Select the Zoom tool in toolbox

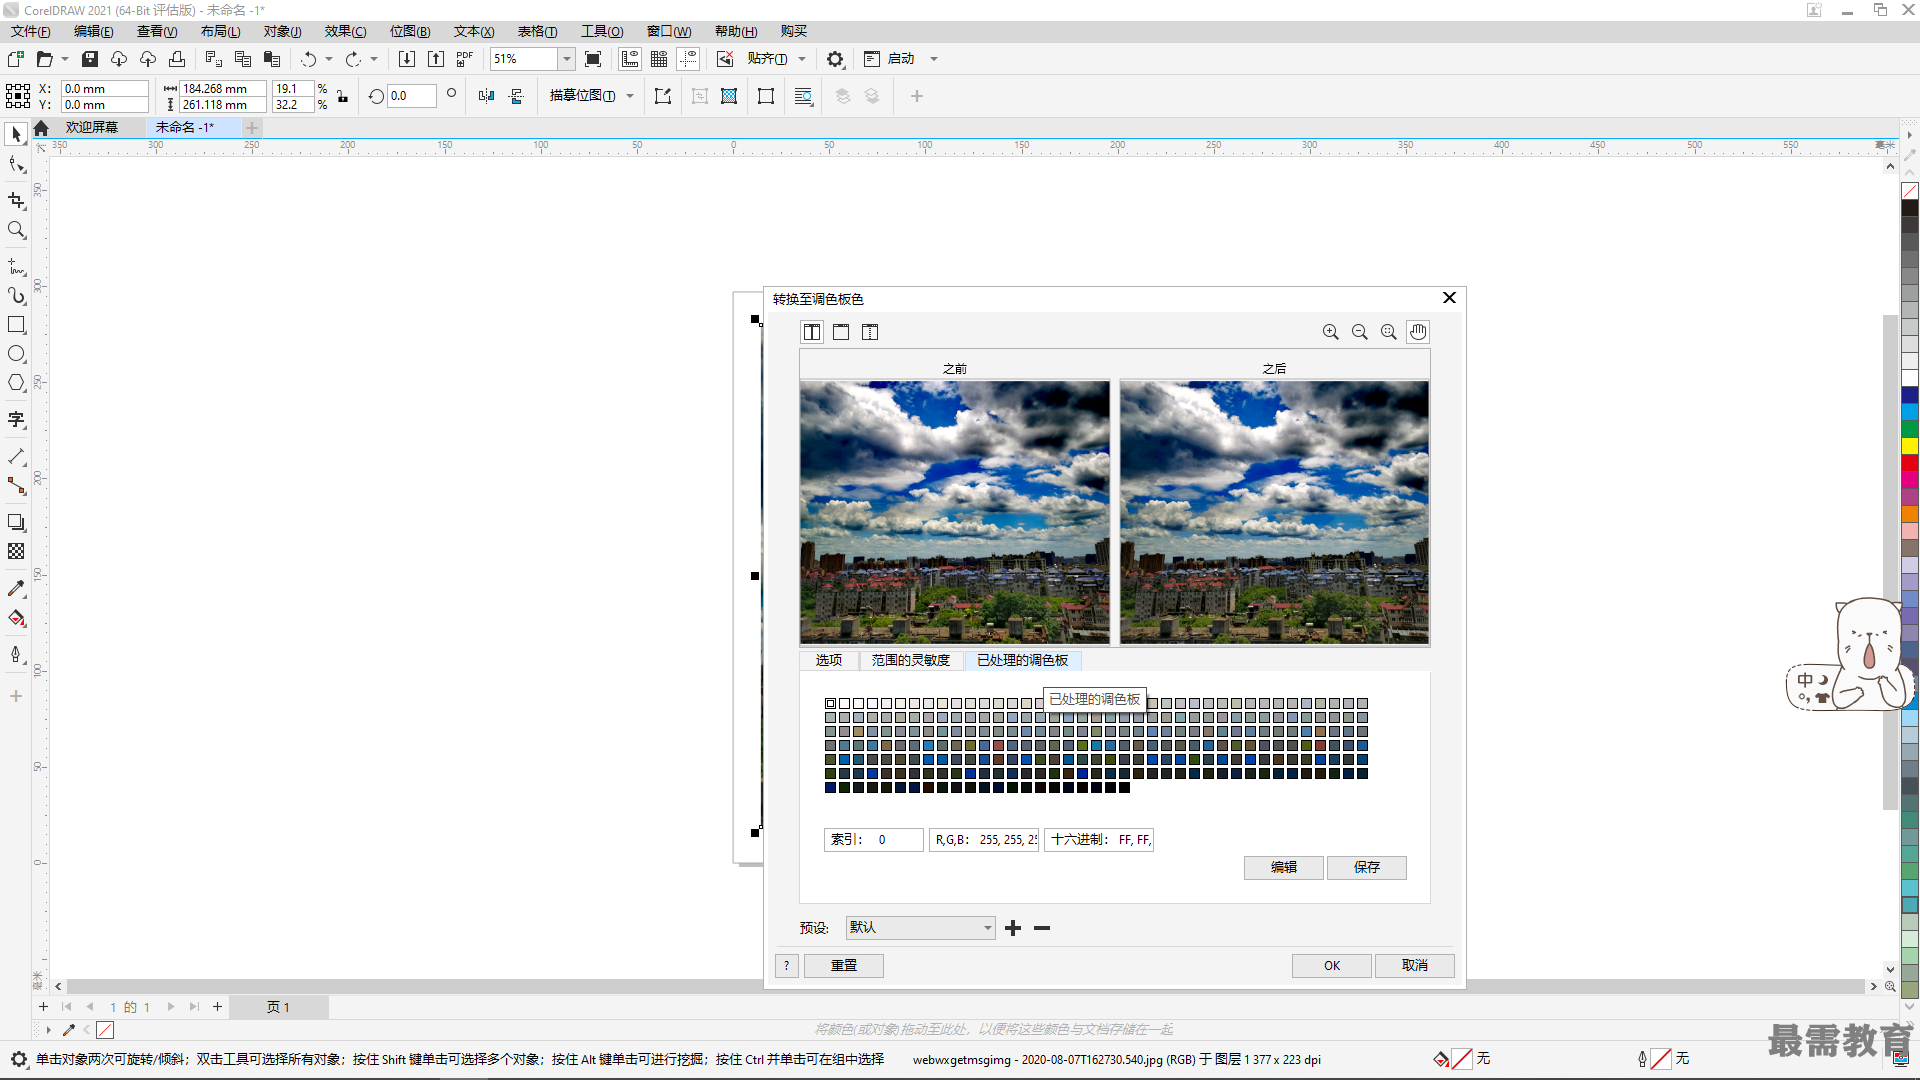[16, 230]
